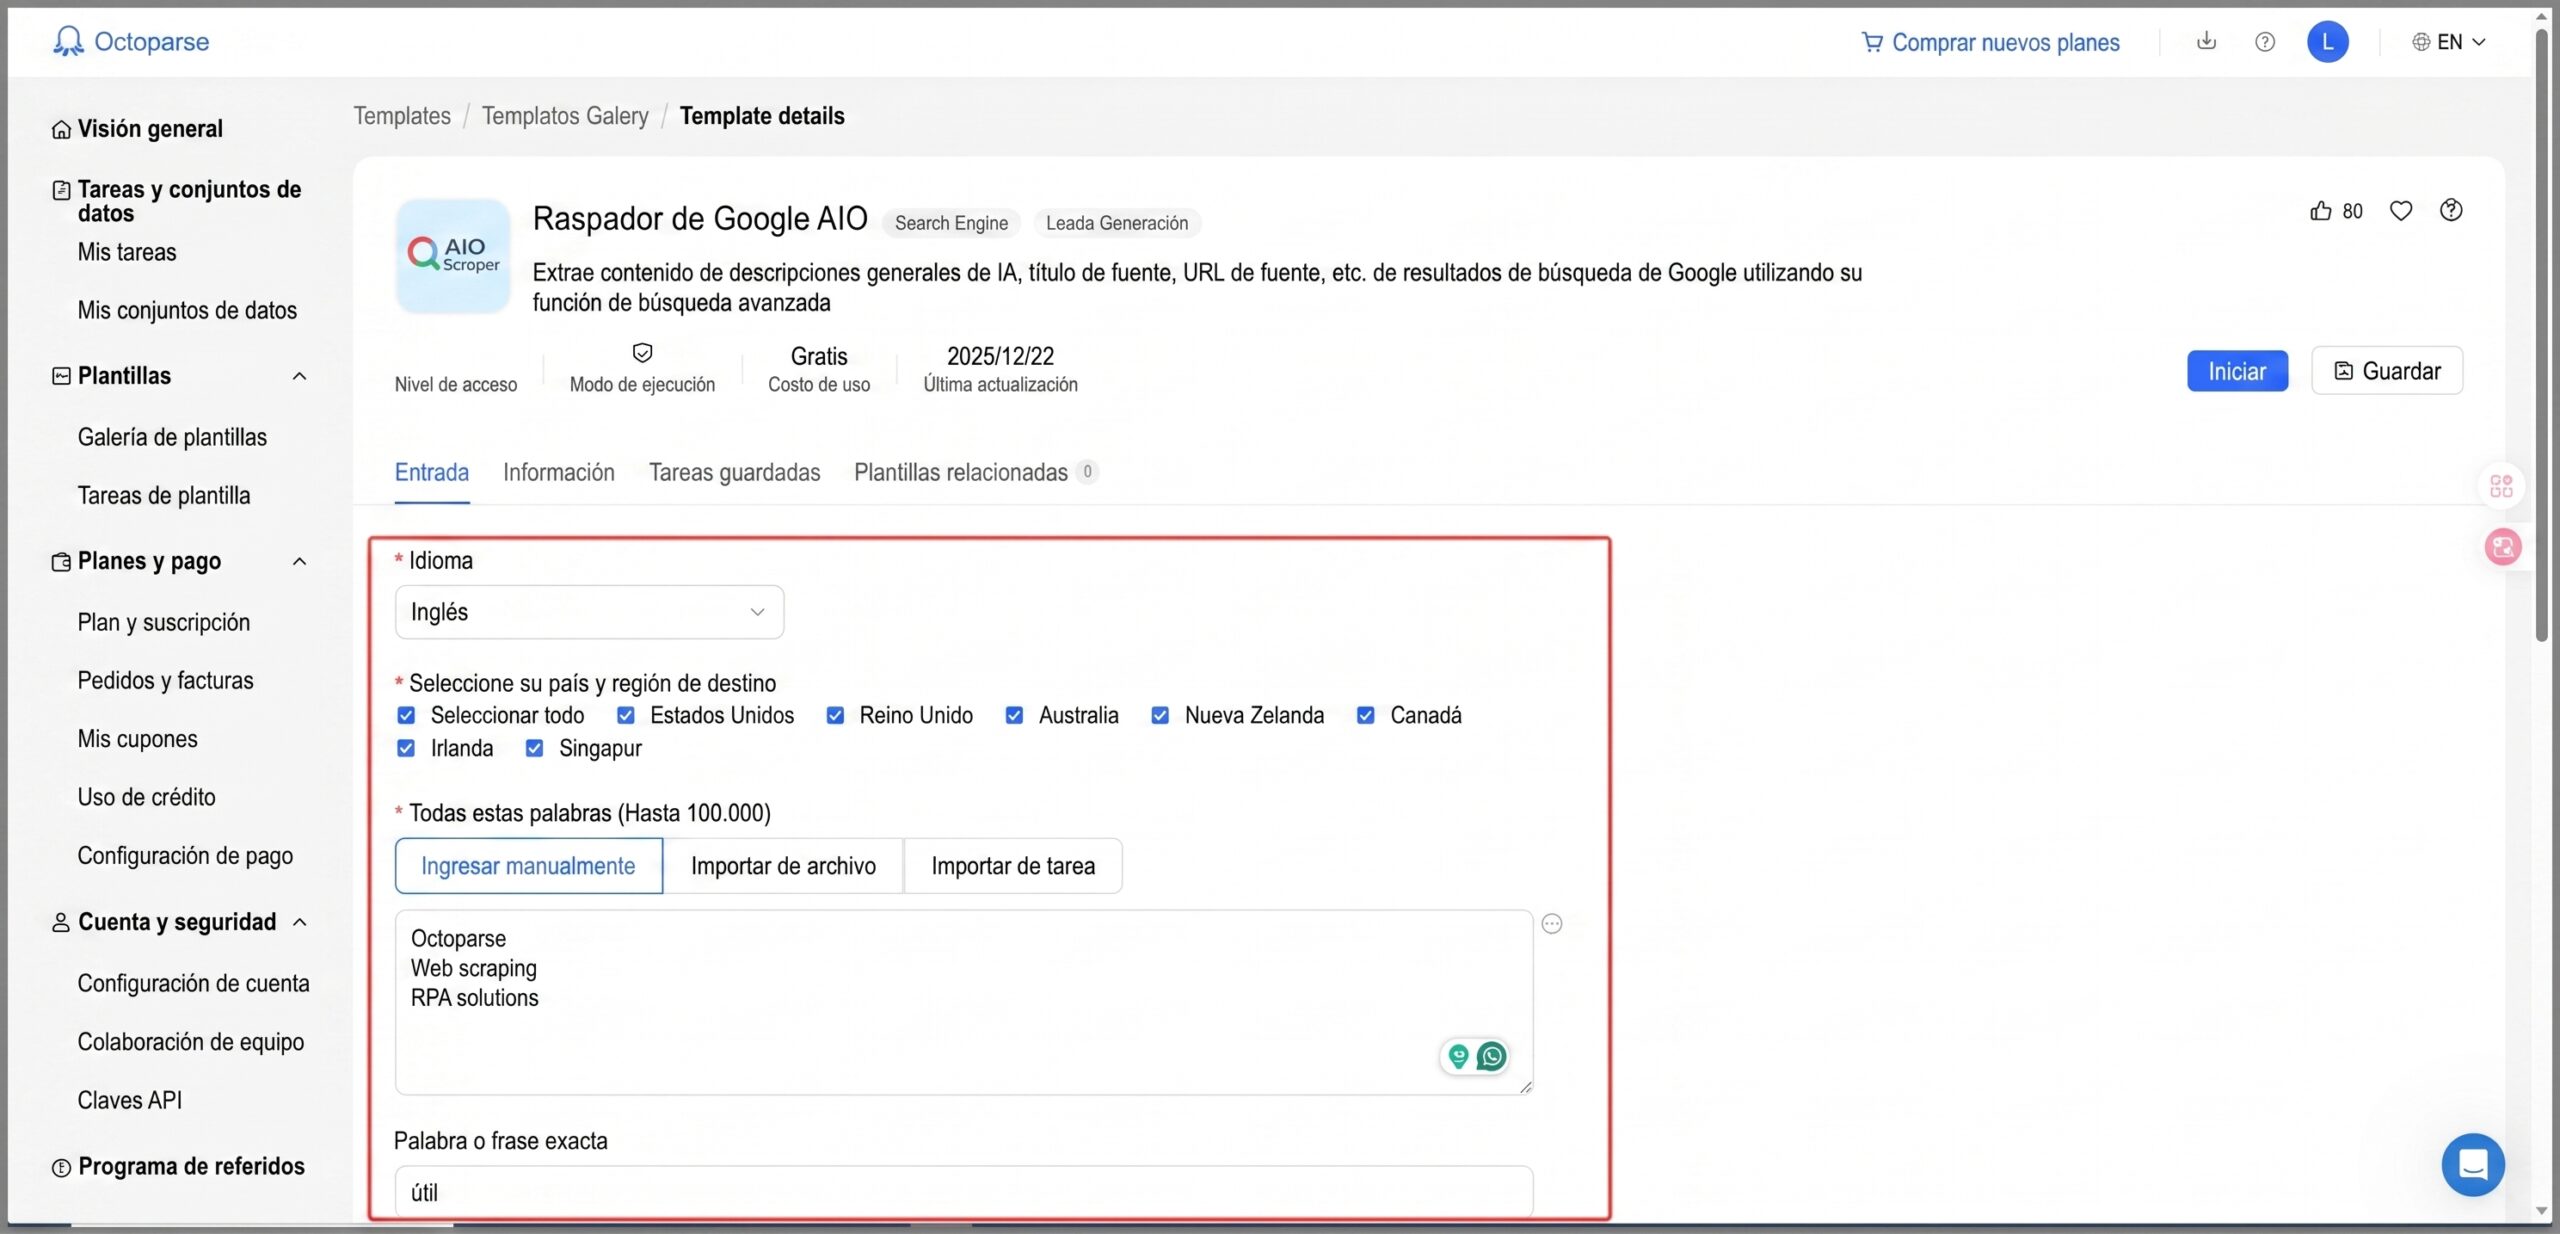Open the Tareas guardadas tab
2560x1234 pixels.
pos(734,472)
